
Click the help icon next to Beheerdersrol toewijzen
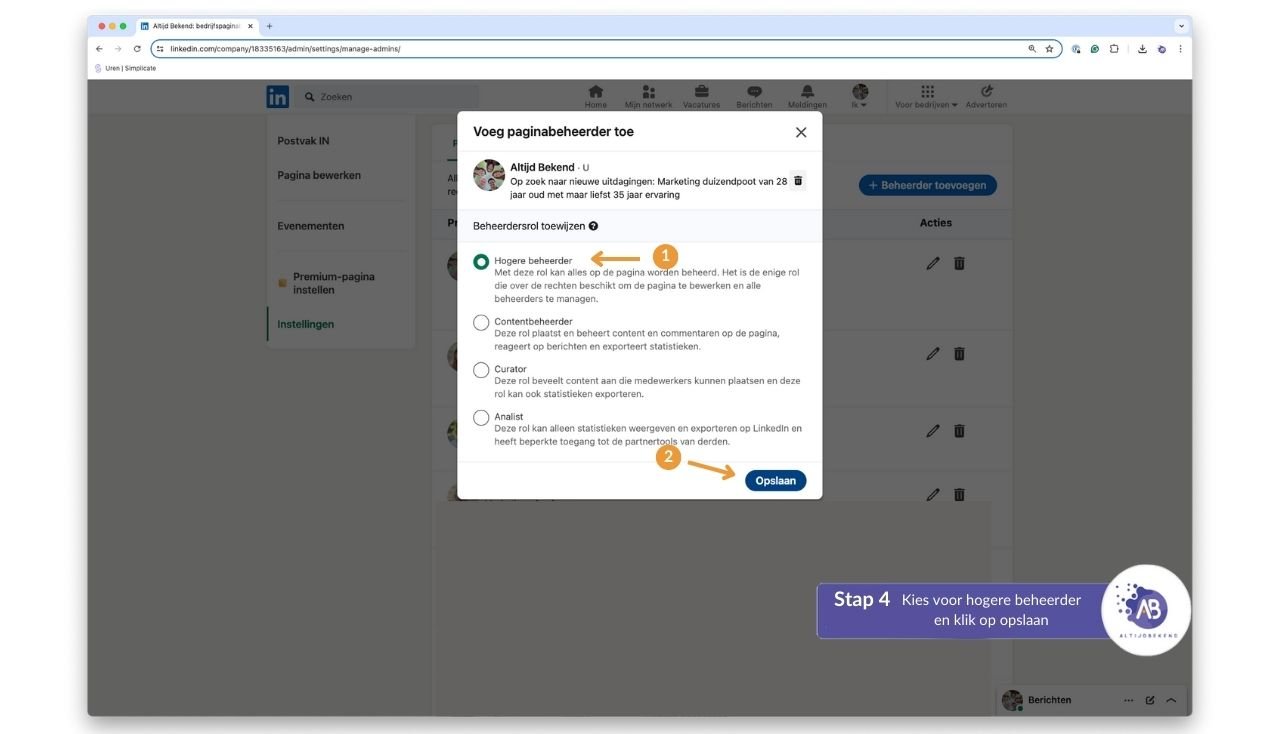coord(594,227)
